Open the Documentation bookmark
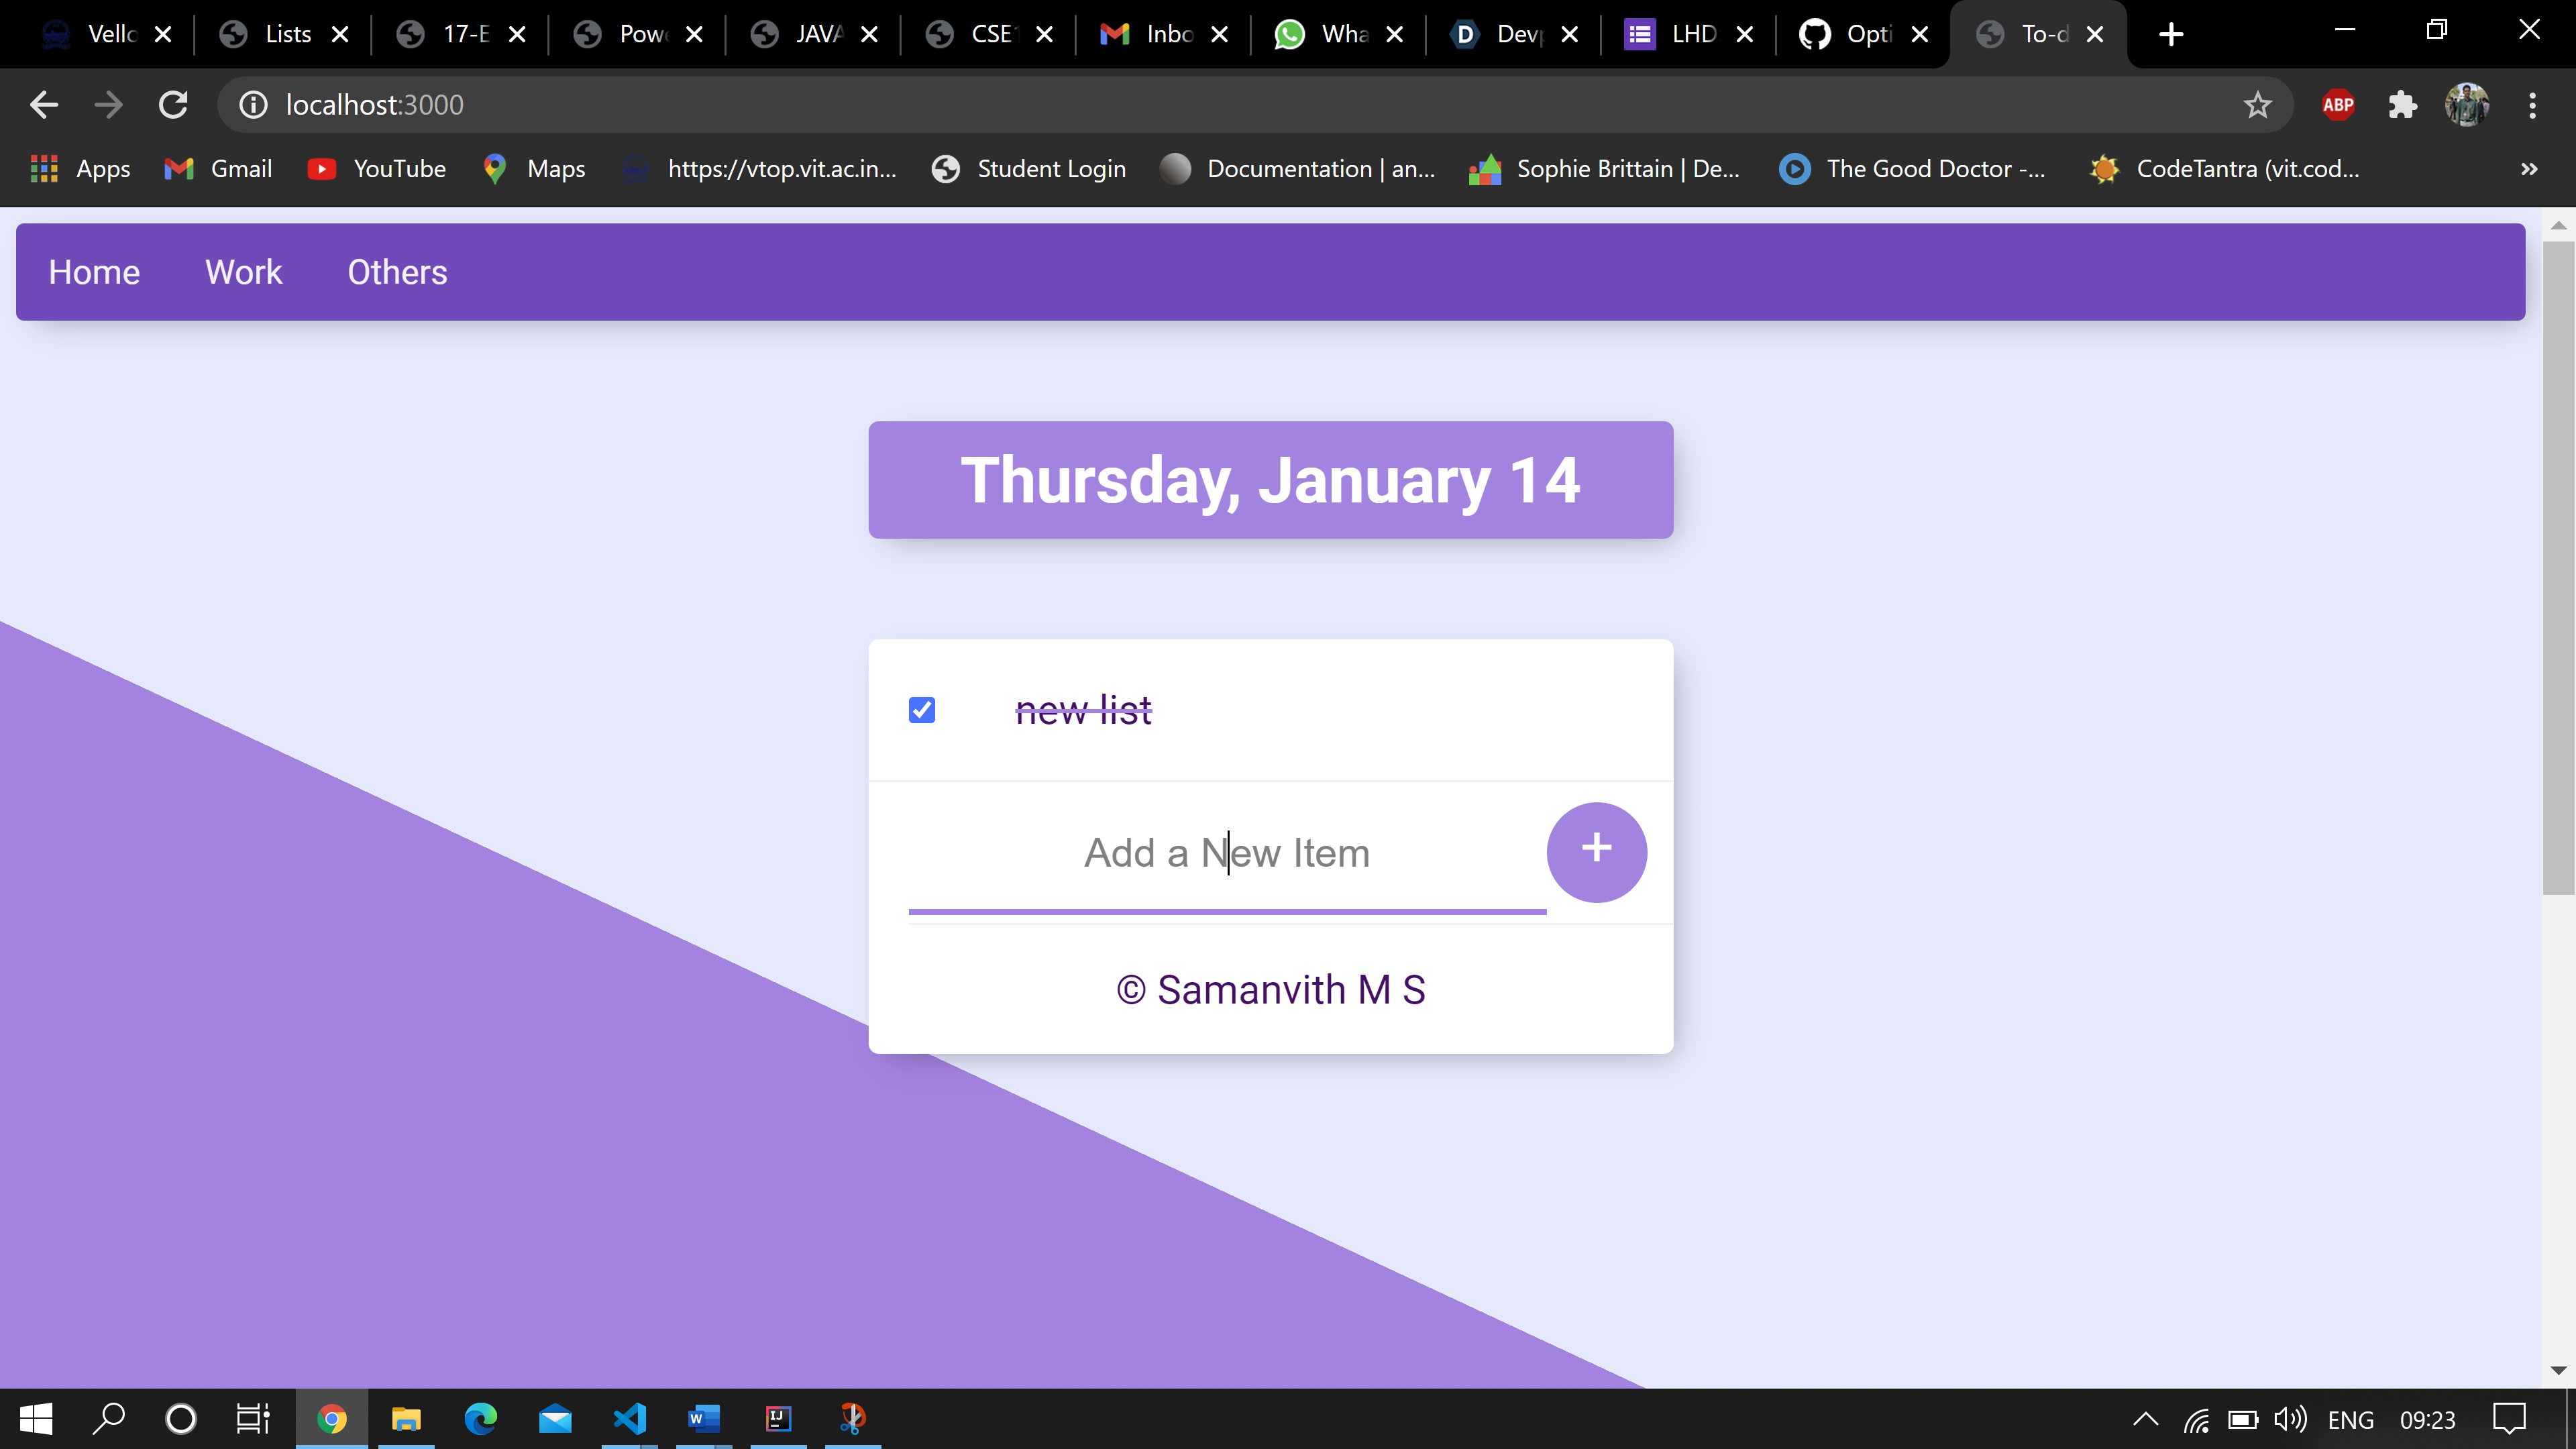The height and width of the screenshot is (1449, 2576). click(x=1298, y=169)
